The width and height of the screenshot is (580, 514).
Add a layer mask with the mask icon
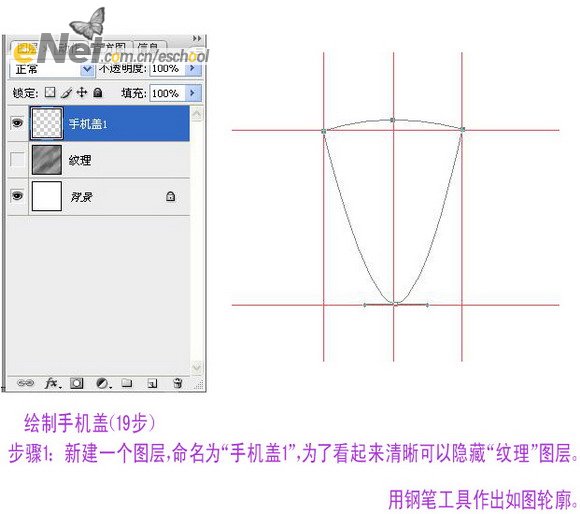(x=77, y=383)
